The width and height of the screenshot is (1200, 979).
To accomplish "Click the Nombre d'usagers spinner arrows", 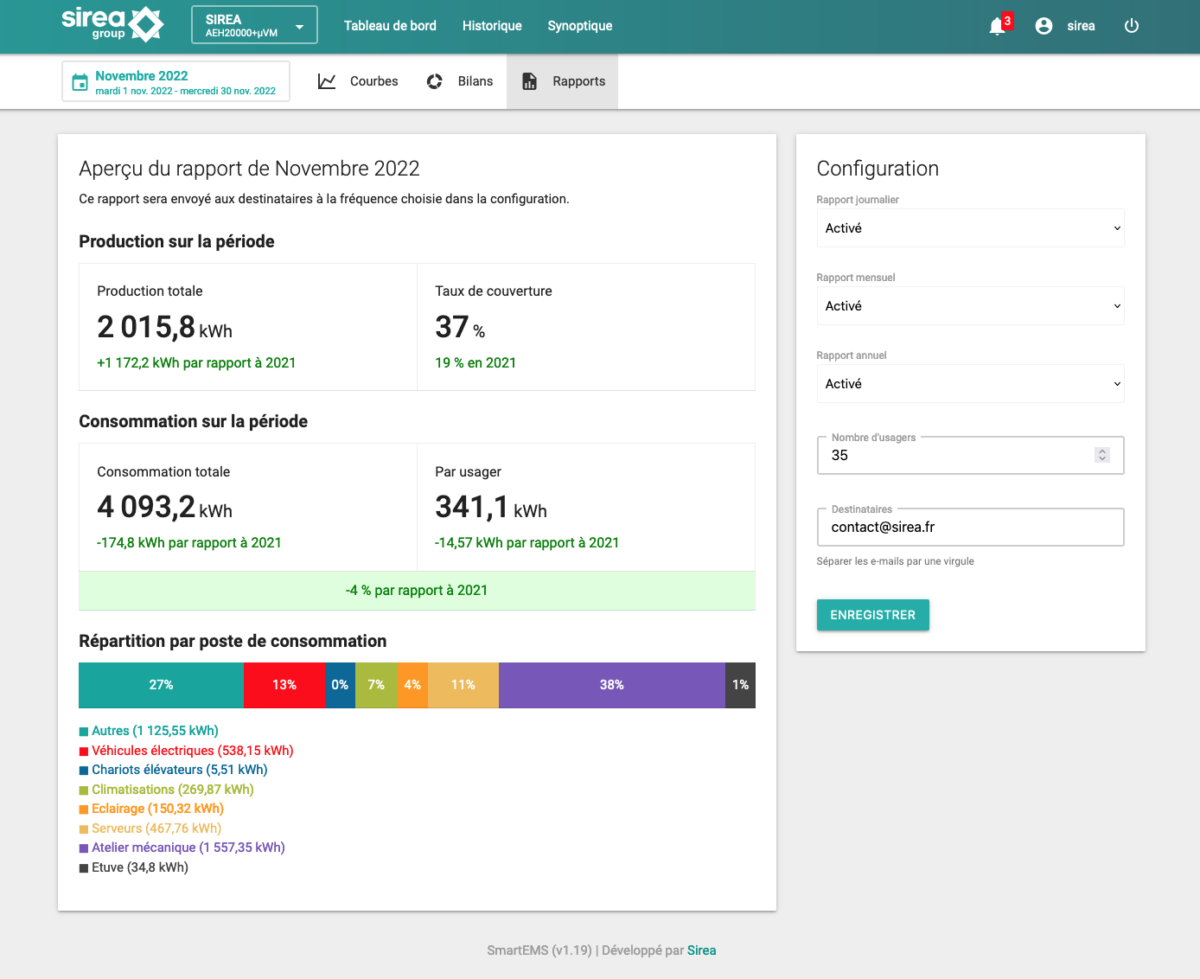I will [x=1102, y=455].
